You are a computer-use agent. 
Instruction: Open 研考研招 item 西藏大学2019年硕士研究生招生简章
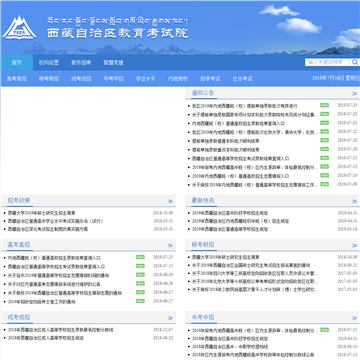tap(226, 257)
